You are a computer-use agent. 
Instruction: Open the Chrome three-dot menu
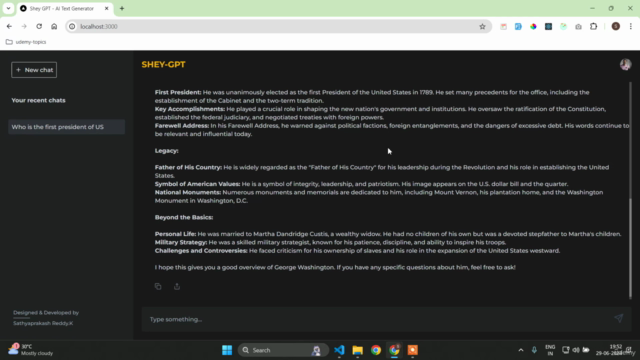point(631,27)
